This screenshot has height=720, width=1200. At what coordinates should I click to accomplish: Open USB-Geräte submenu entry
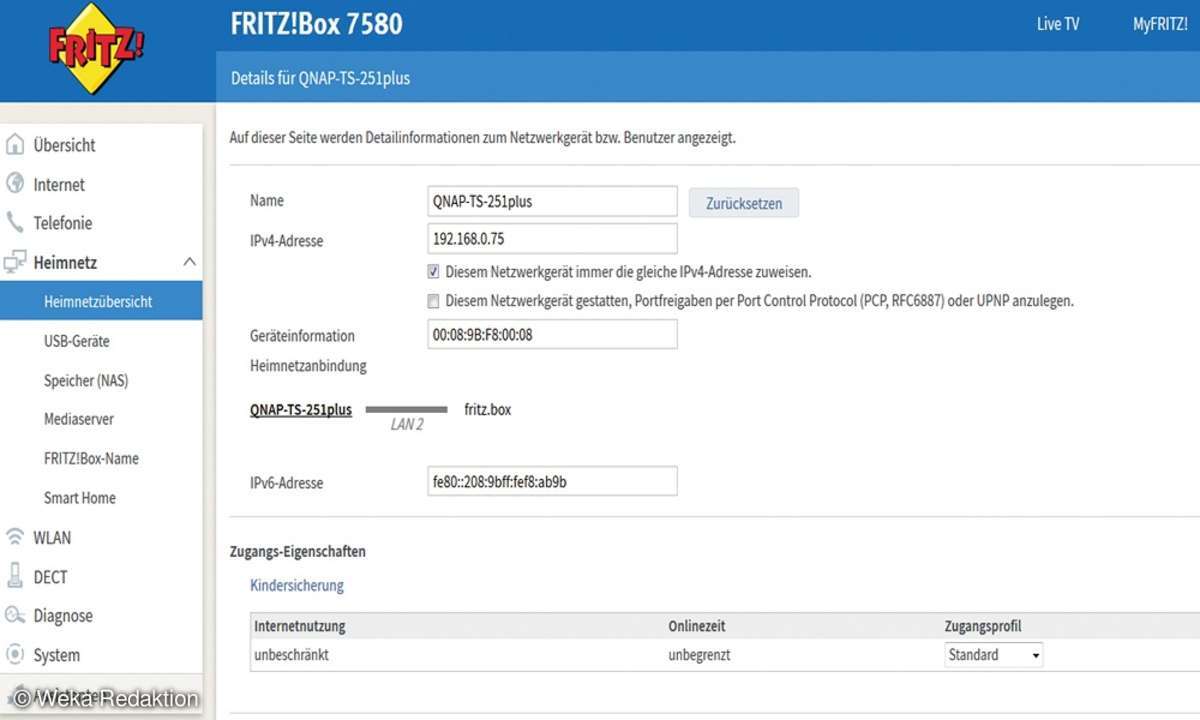77,341
